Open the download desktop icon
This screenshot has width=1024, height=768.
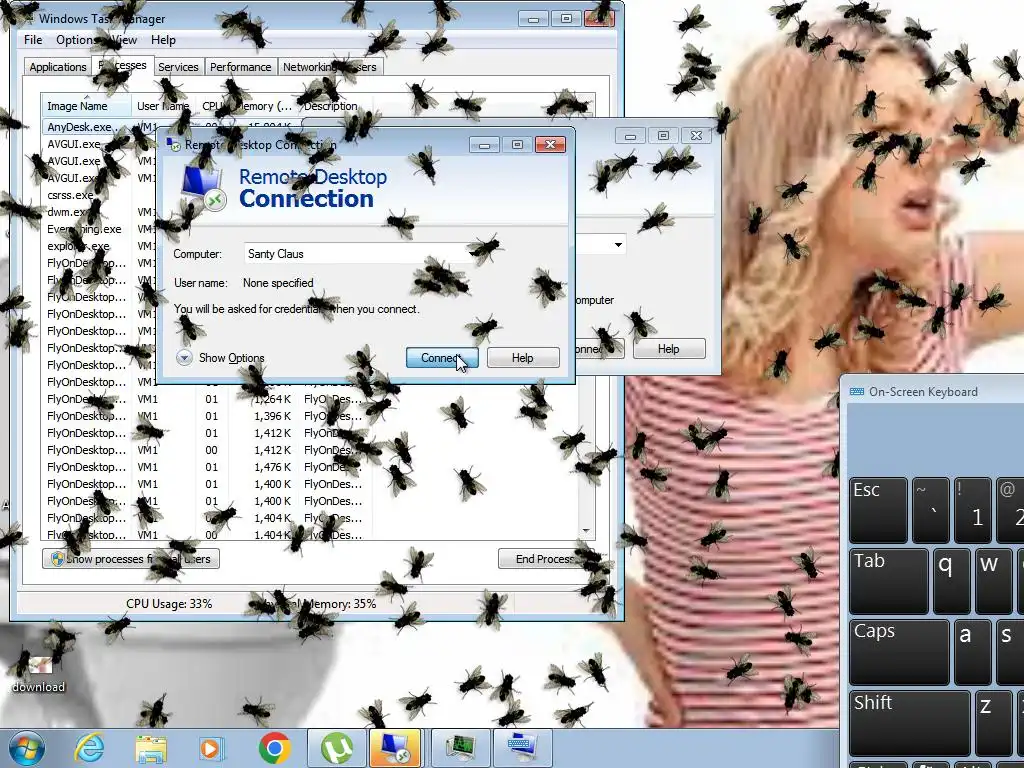pyautogui.click(x=38, y=674)
